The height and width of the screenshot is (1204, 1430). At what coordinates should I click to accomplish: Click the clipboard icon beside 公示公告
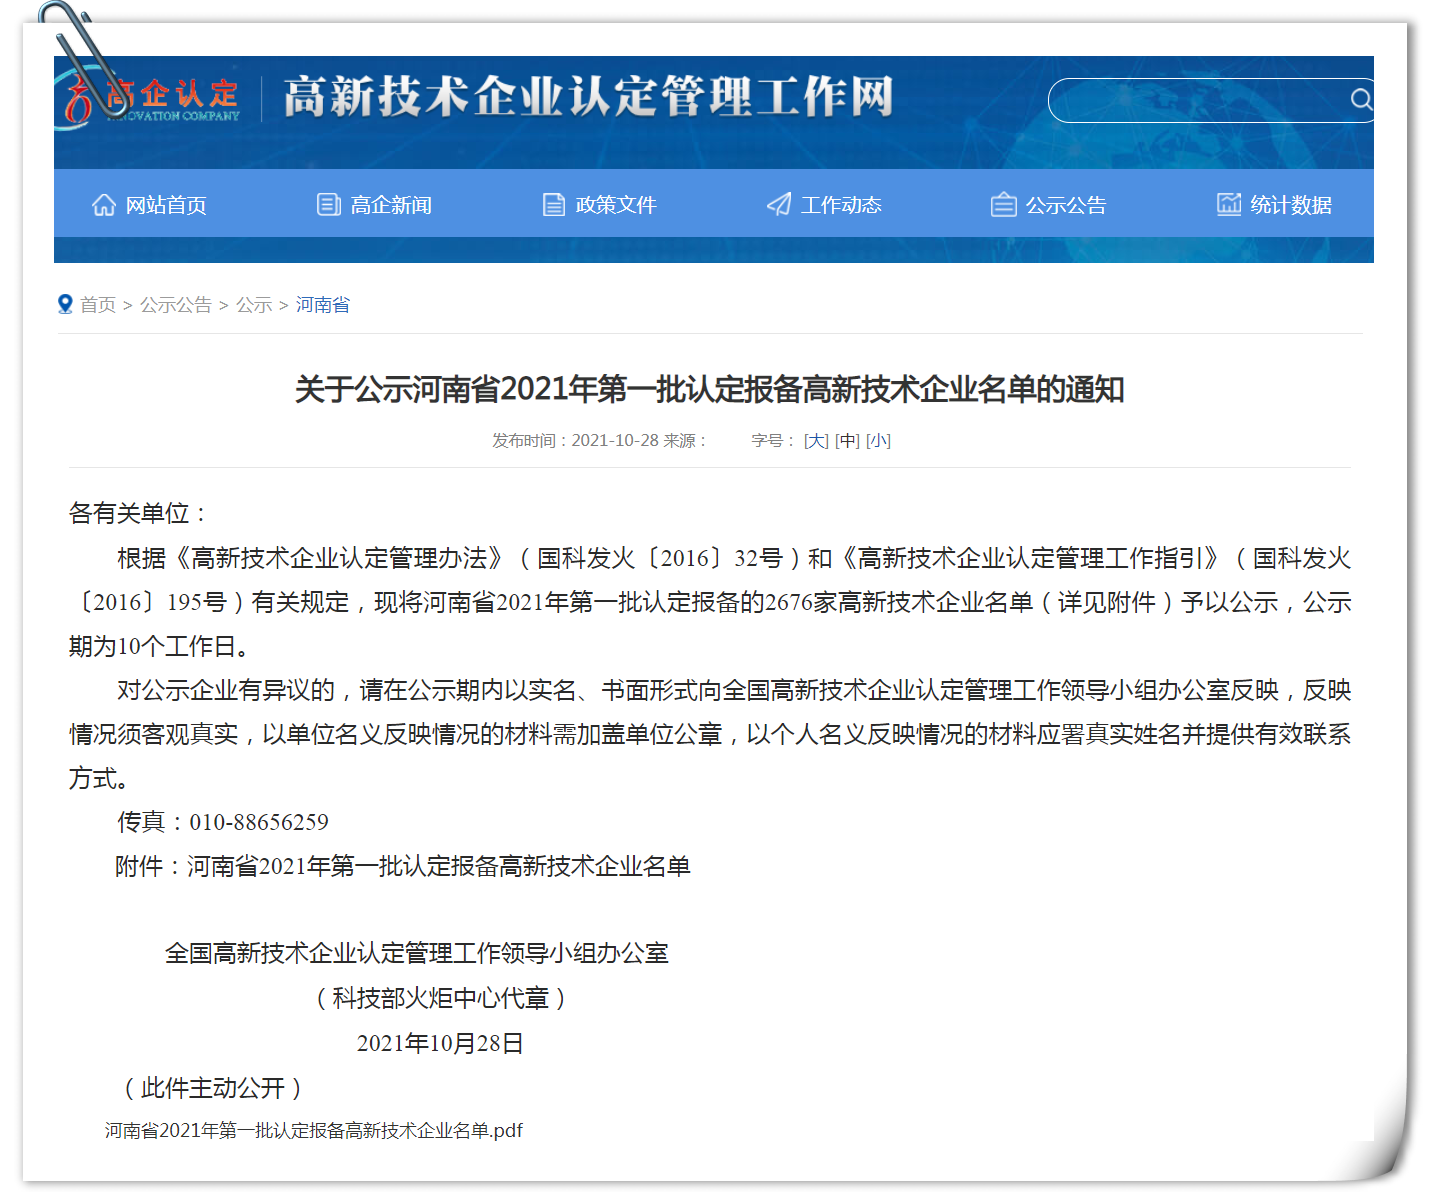1003,205
